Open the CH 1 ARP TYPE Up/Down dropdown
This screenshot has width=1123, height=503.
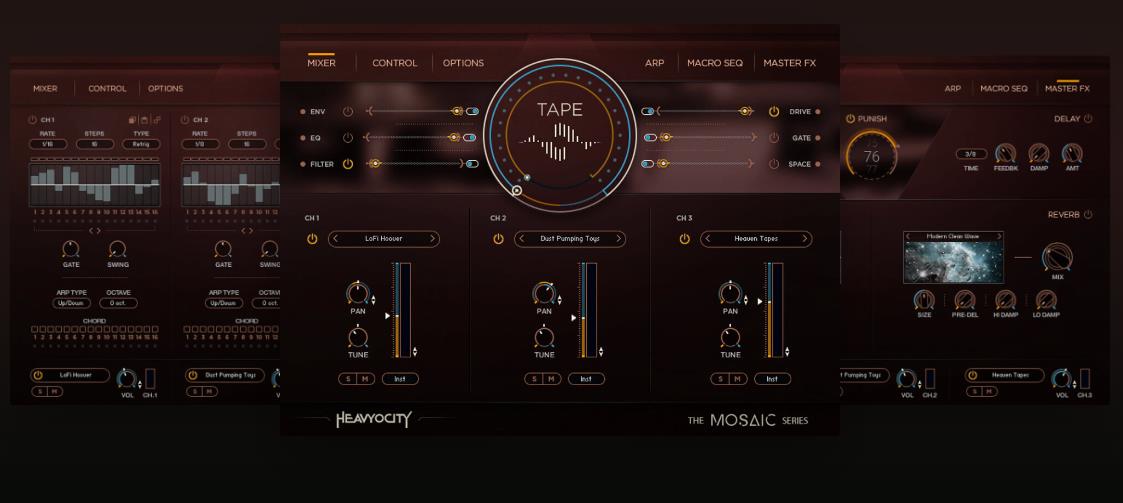tap(72, 303)
